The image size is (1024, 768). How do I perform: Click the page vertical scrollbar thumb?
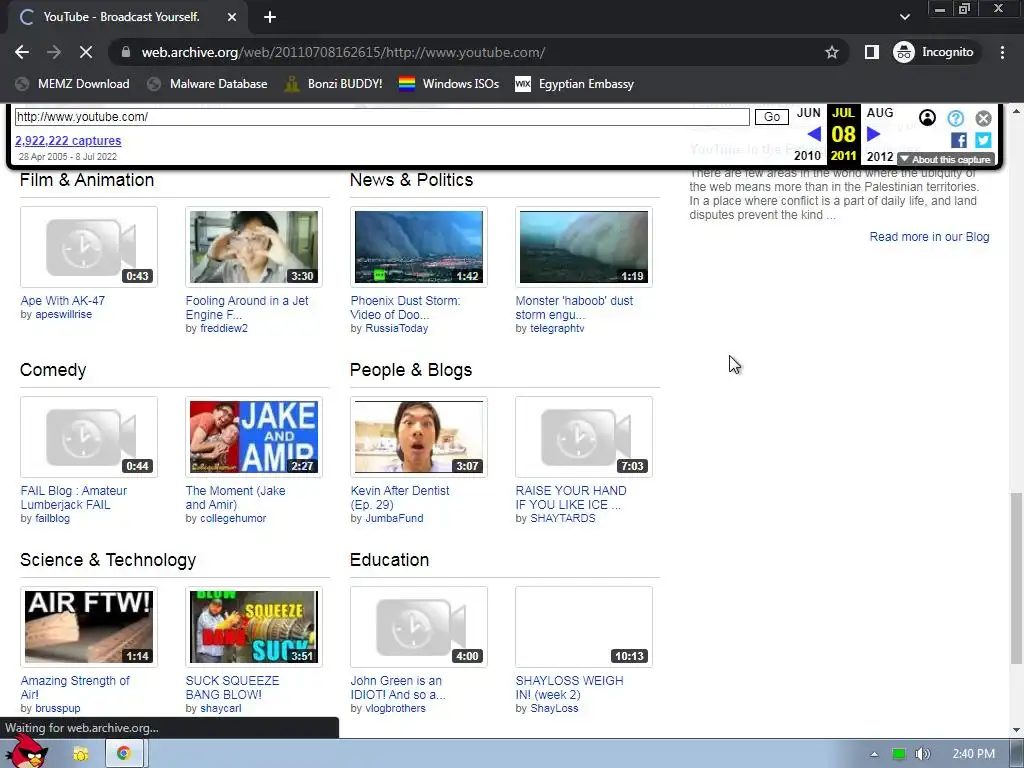point(1016,577)
